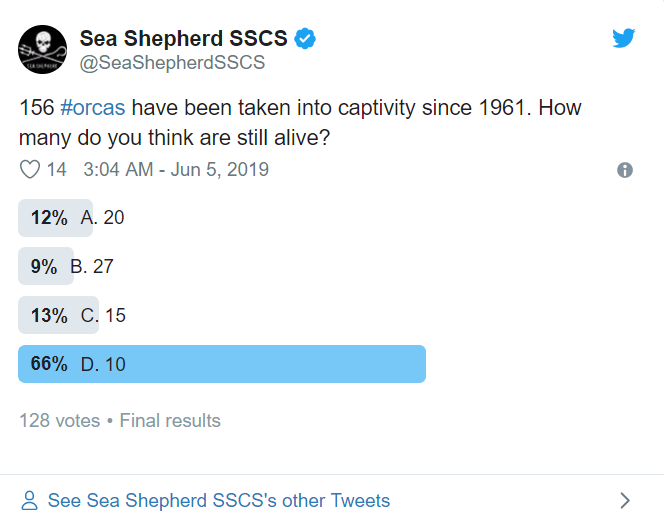Image resolution: width=664 pixels, height=519 pixels.
Task: Click the Sea Shepherd SSCS account name
Action: [183, 39]
